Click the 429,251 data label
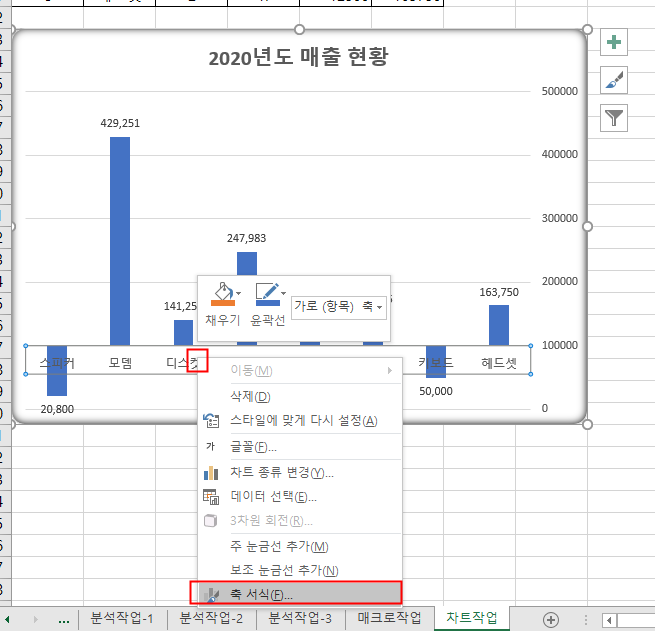 (120, 123)
